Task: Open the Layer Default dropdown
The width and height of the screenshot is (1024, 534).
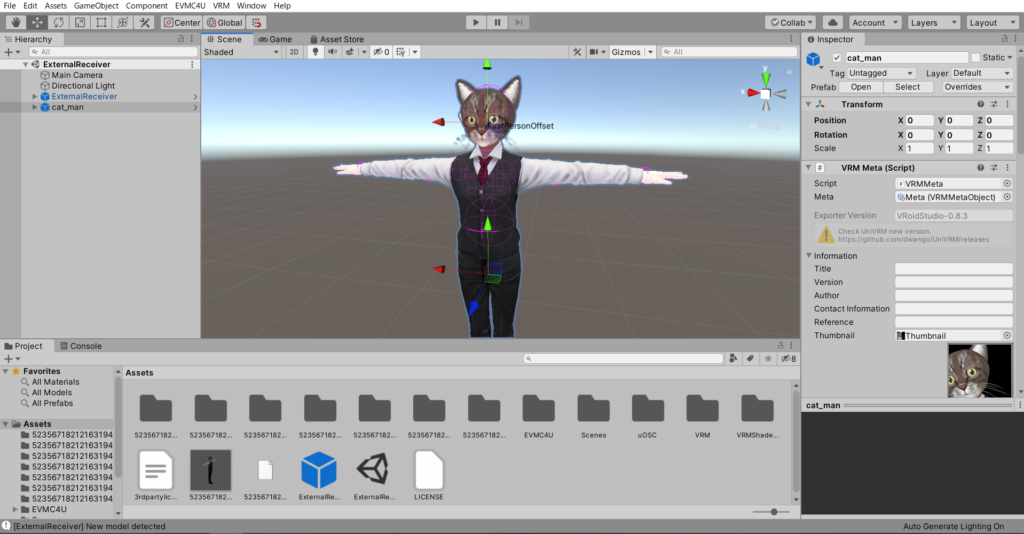Action: (982, 73)
